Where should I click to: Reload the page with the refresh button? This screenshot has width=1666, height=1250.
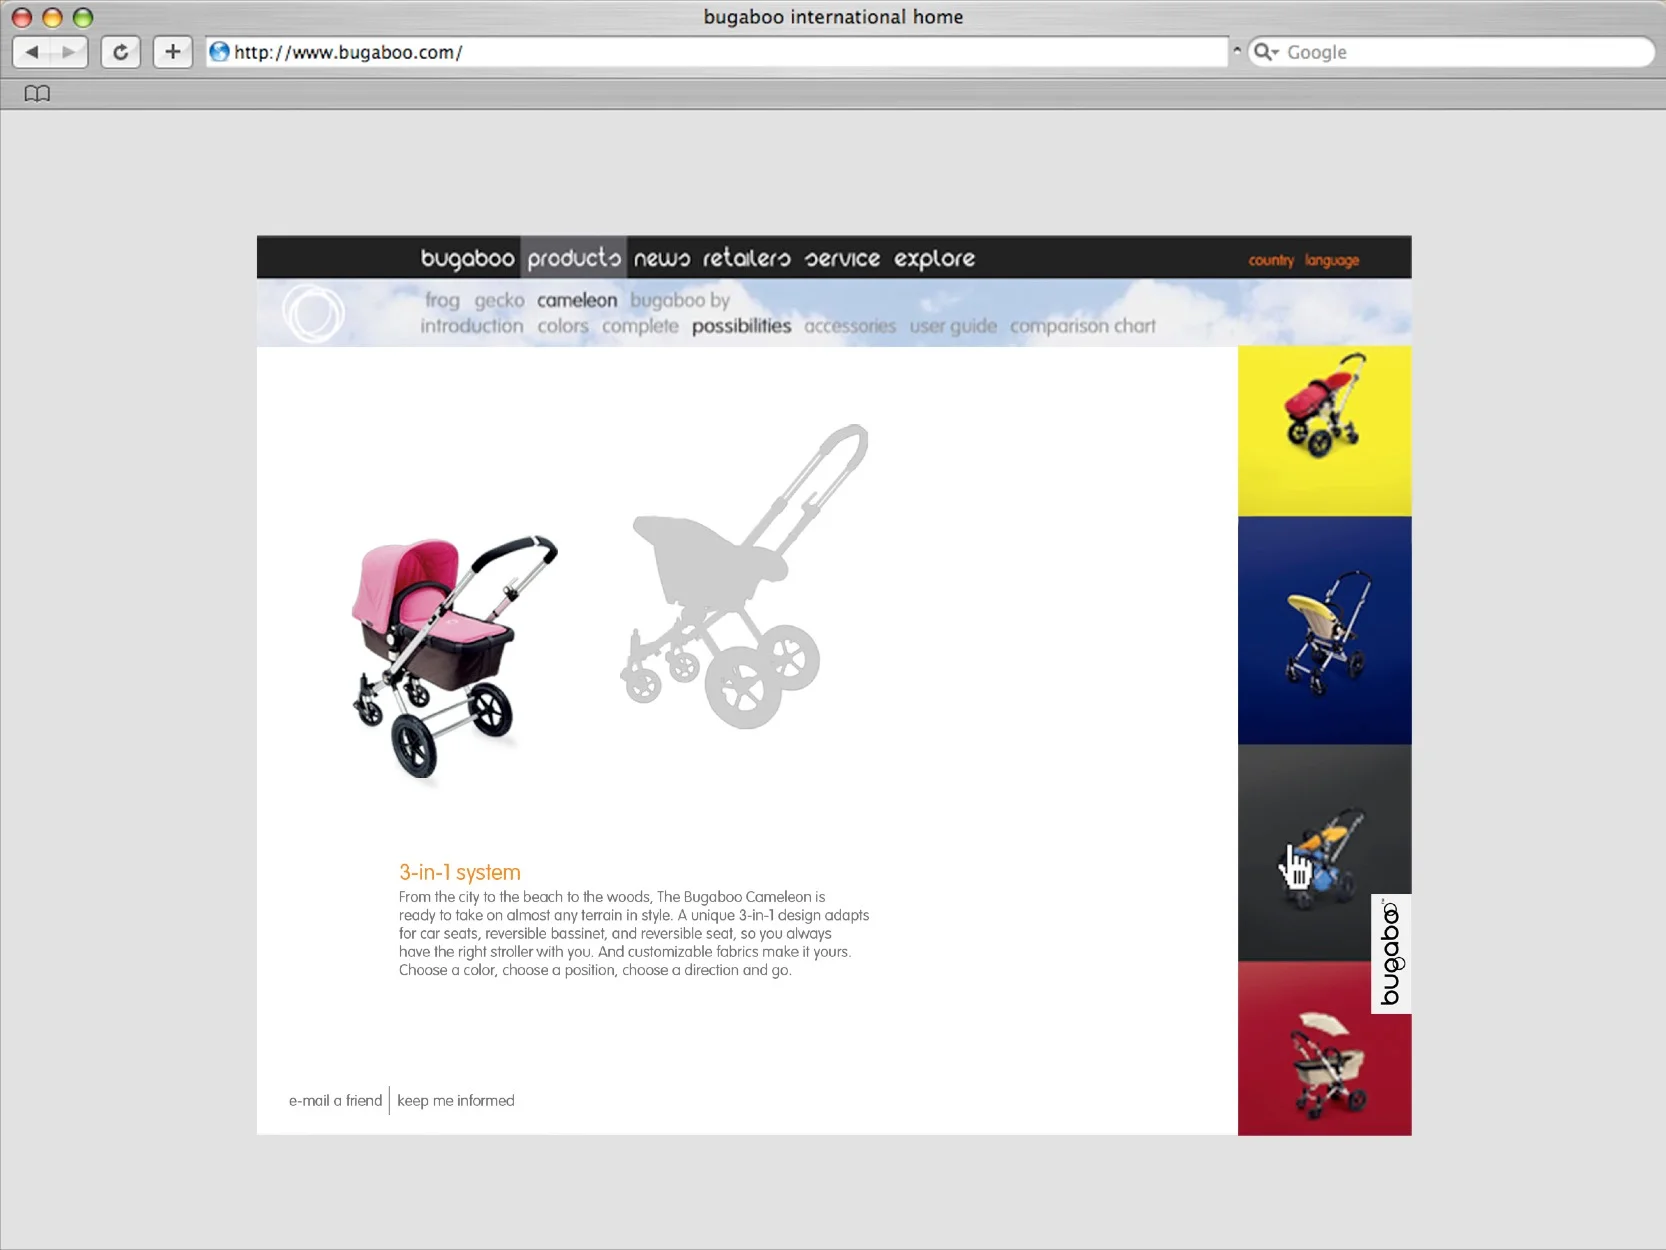click(121, 52)
